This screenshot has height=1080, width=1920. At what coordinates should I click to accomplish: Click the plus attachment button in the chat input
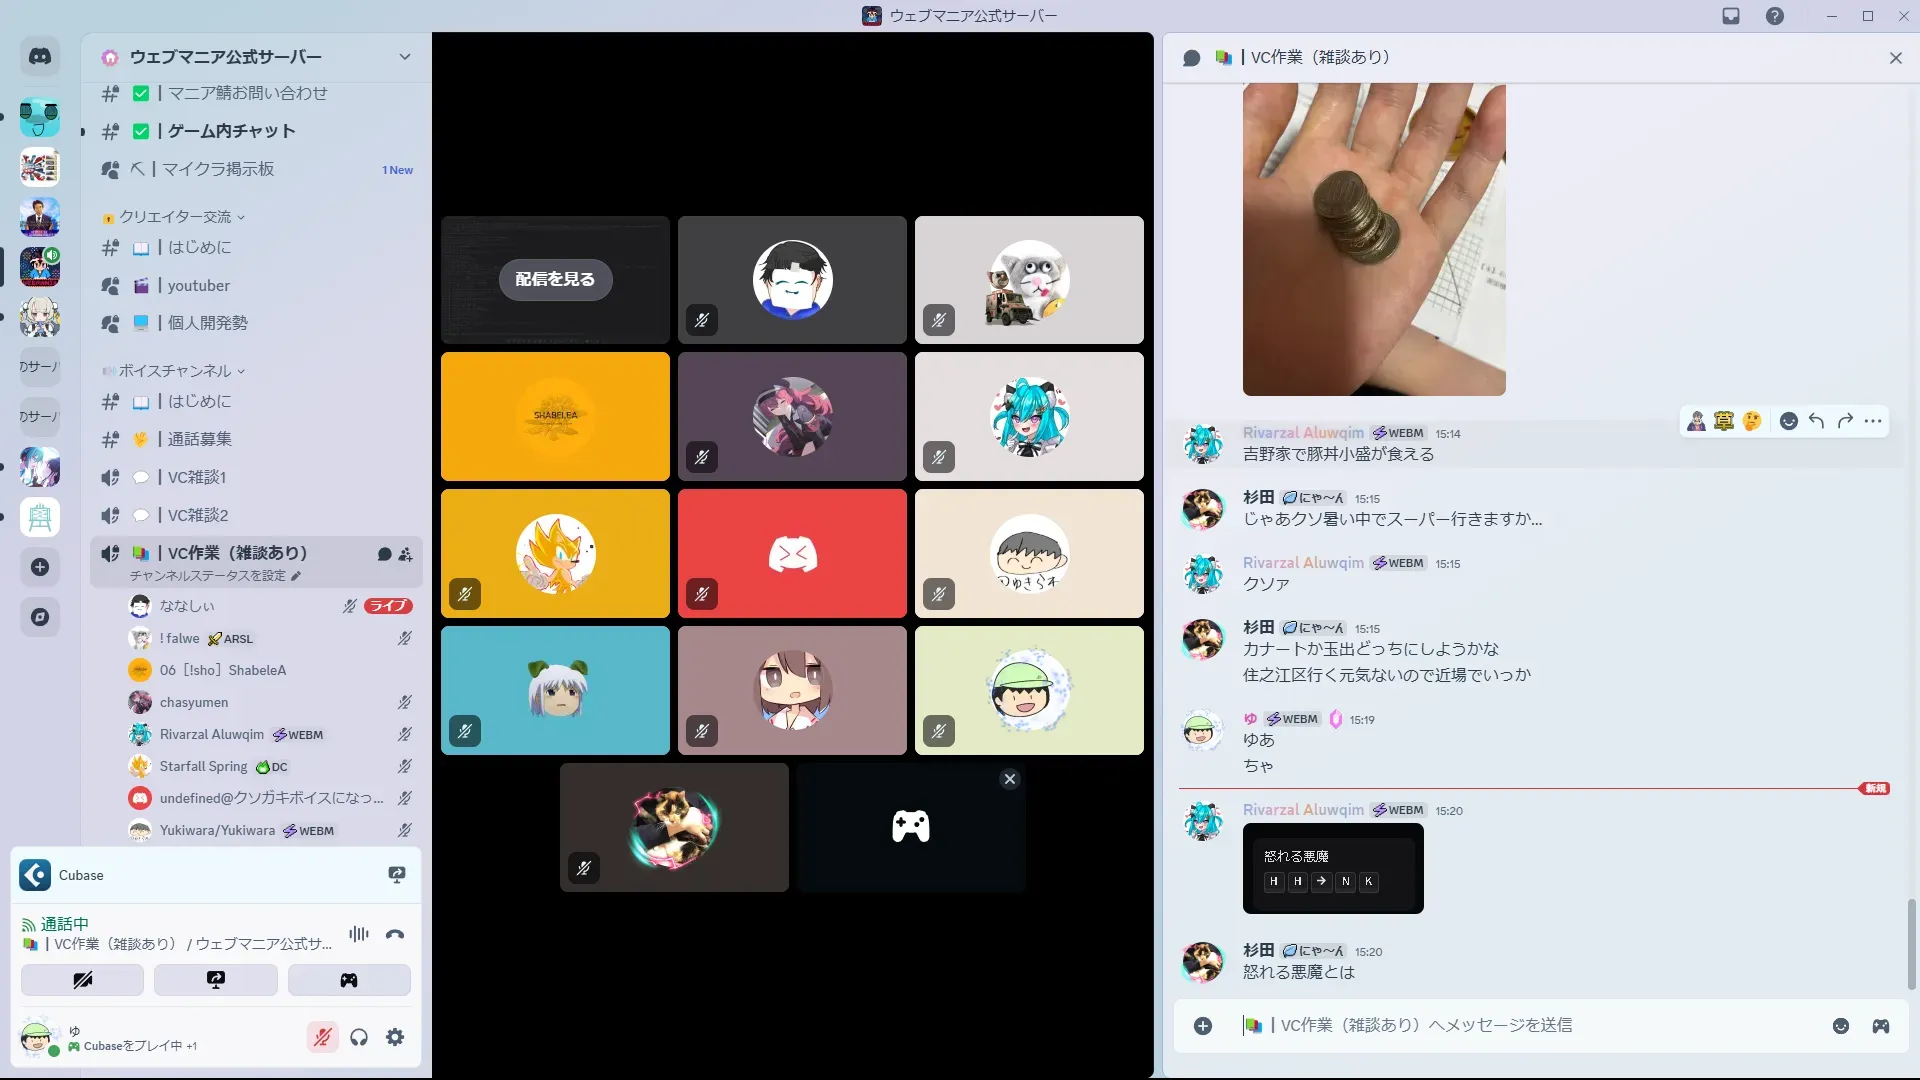1203,1026
